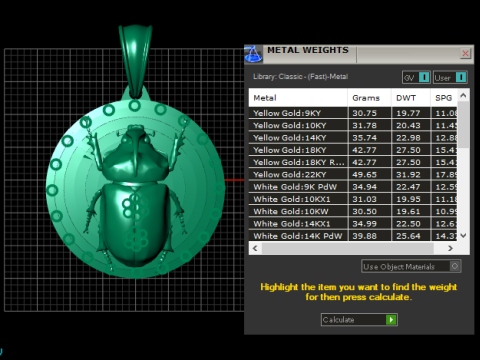Select the White Gold:14K PdW row
480x360 pixels.
coord(353,236)
